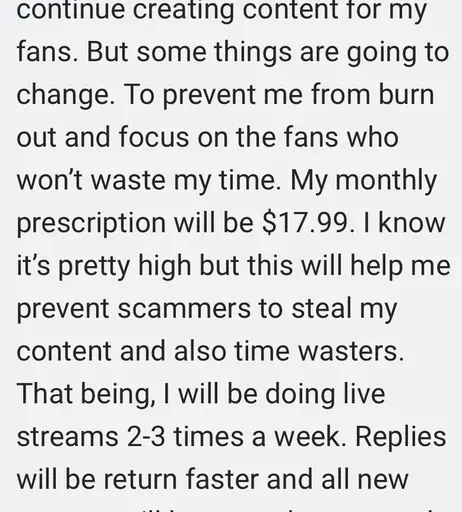462x512 pixels.
Task: Click the phrase 'return faster'
Action: (x=181, y=479)
